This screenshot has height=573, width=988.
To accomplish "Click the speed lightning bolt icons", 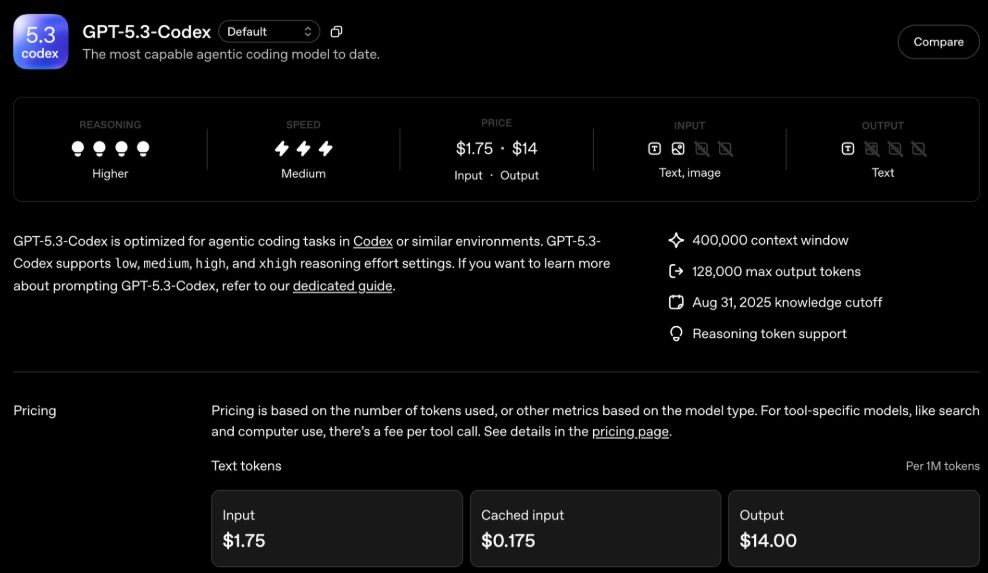I will click(x=303, y=149).
